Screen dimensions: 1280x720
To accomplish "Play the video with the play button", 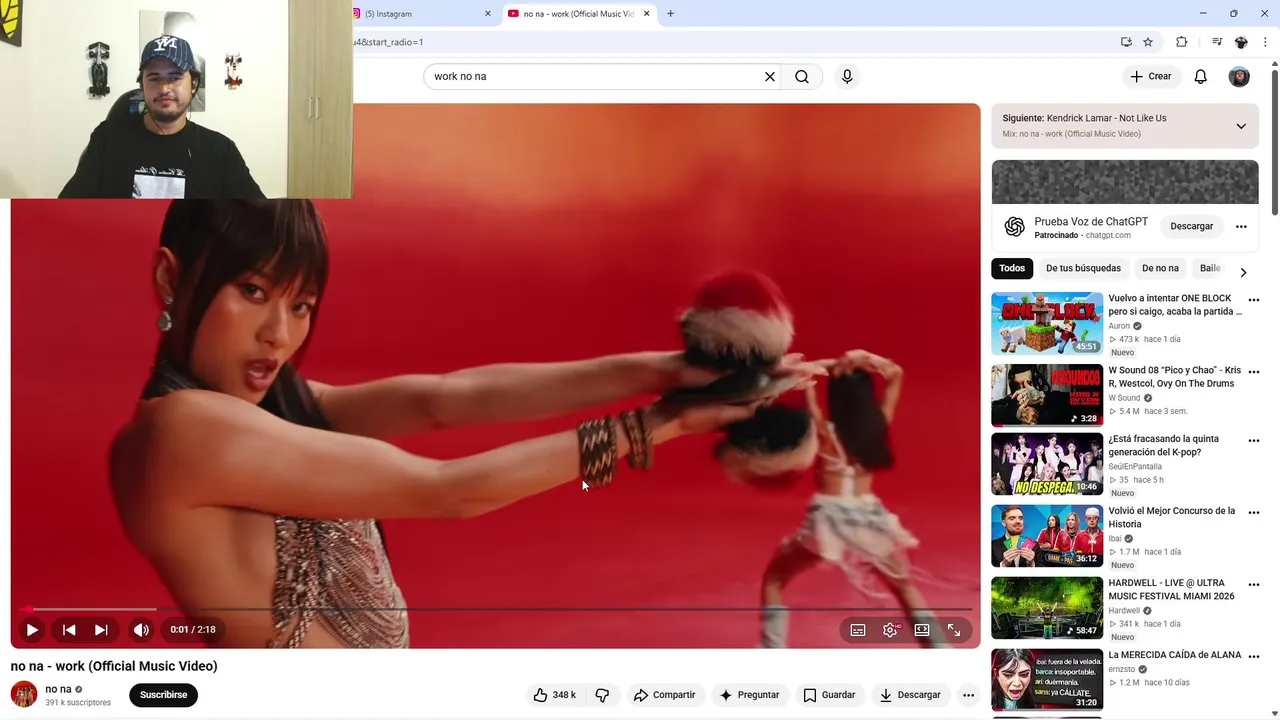I will (x=32, y=630).
